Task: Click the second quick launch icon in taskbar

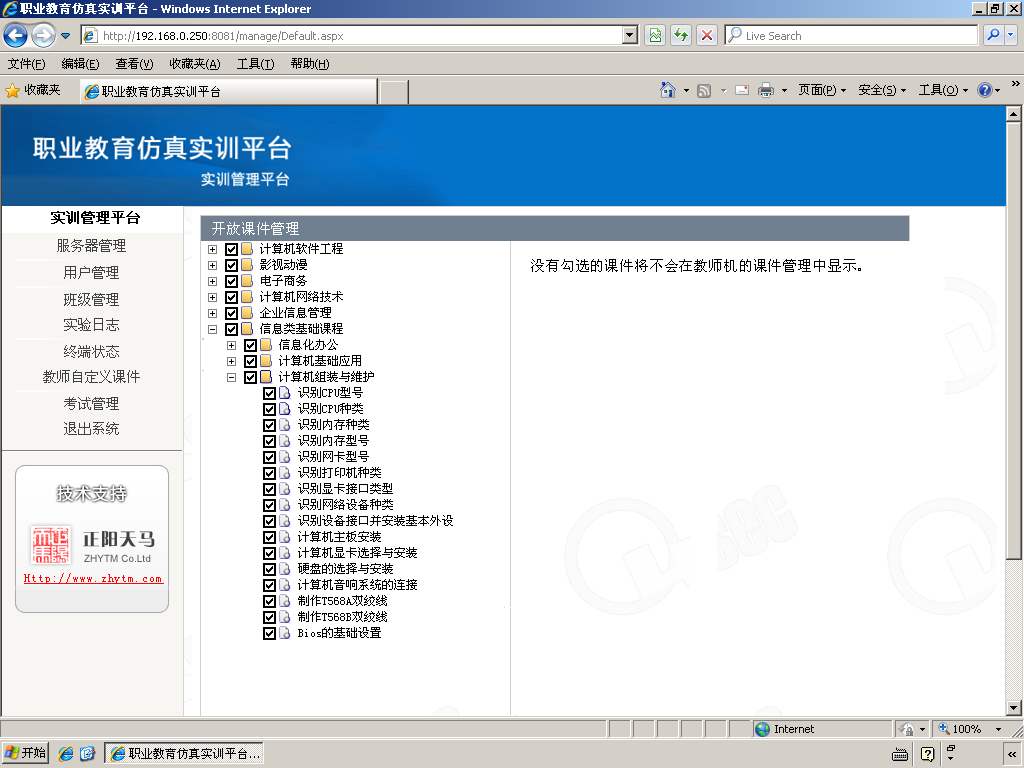Action: pos(87,753)
